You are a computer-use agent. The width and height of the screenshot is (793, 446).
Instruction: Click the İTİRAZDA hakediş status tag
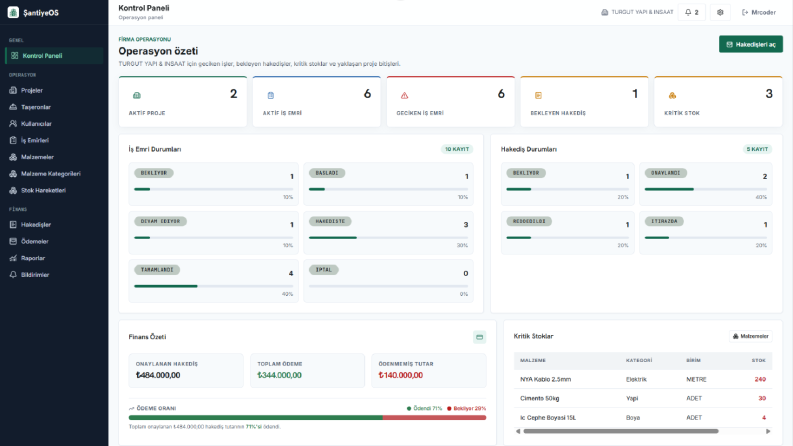pyautogui.click(x=664, y=221)
